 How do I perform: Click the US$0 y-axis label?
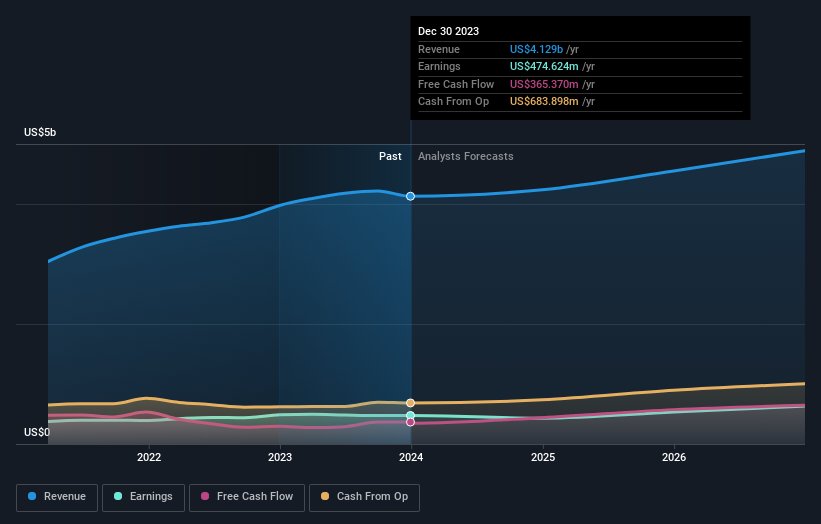tap(37, 432)
